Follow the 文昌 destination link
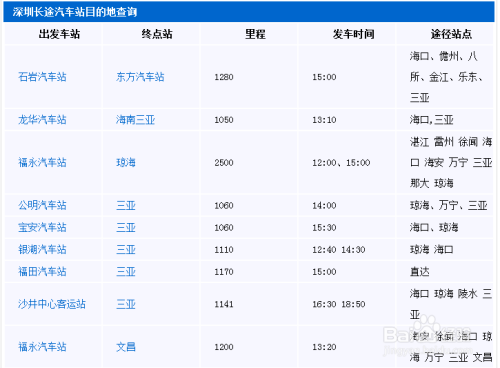The image size is (500, 368). (126, 347)
